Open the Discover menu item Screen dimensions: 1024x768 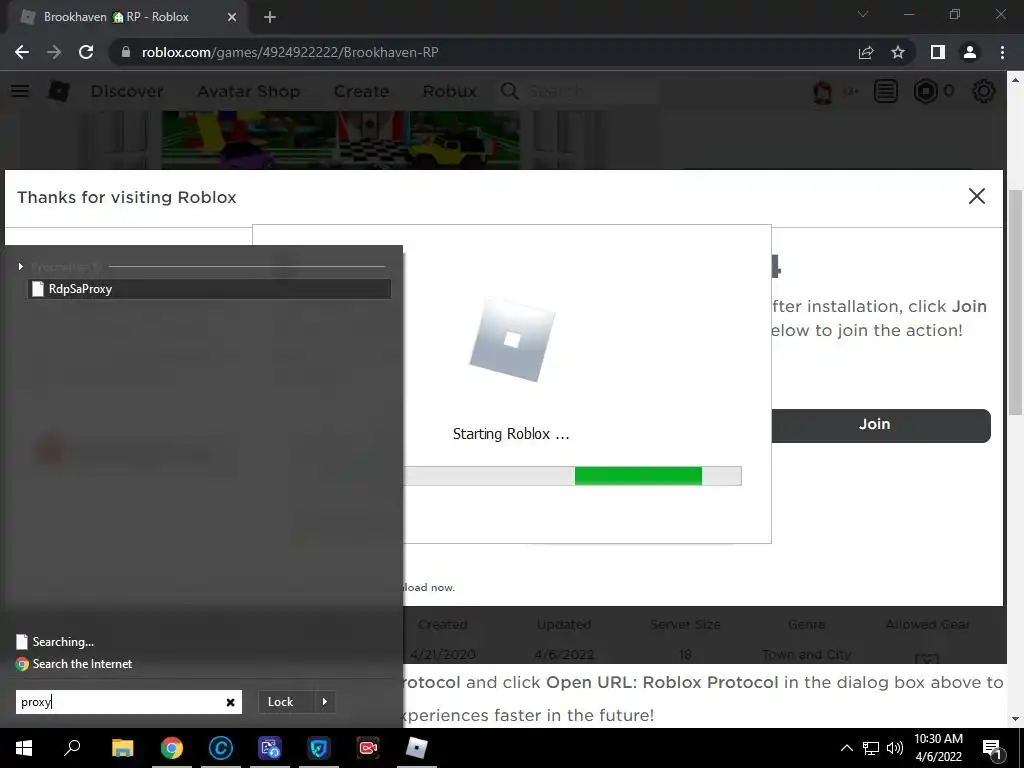[127, 91]
